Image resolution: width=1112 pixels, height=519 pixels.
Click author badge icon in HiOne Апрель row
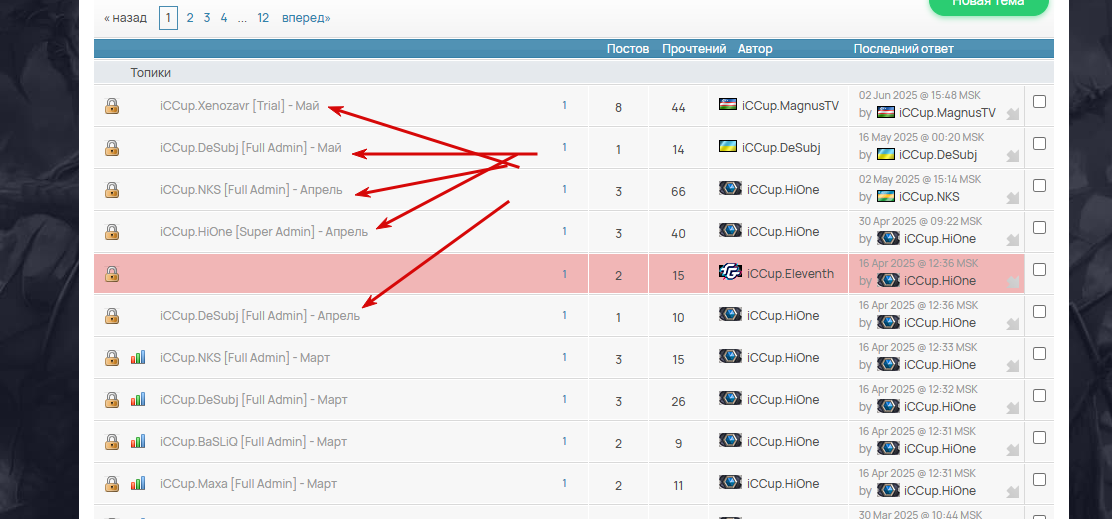click(x=730, y=230)
